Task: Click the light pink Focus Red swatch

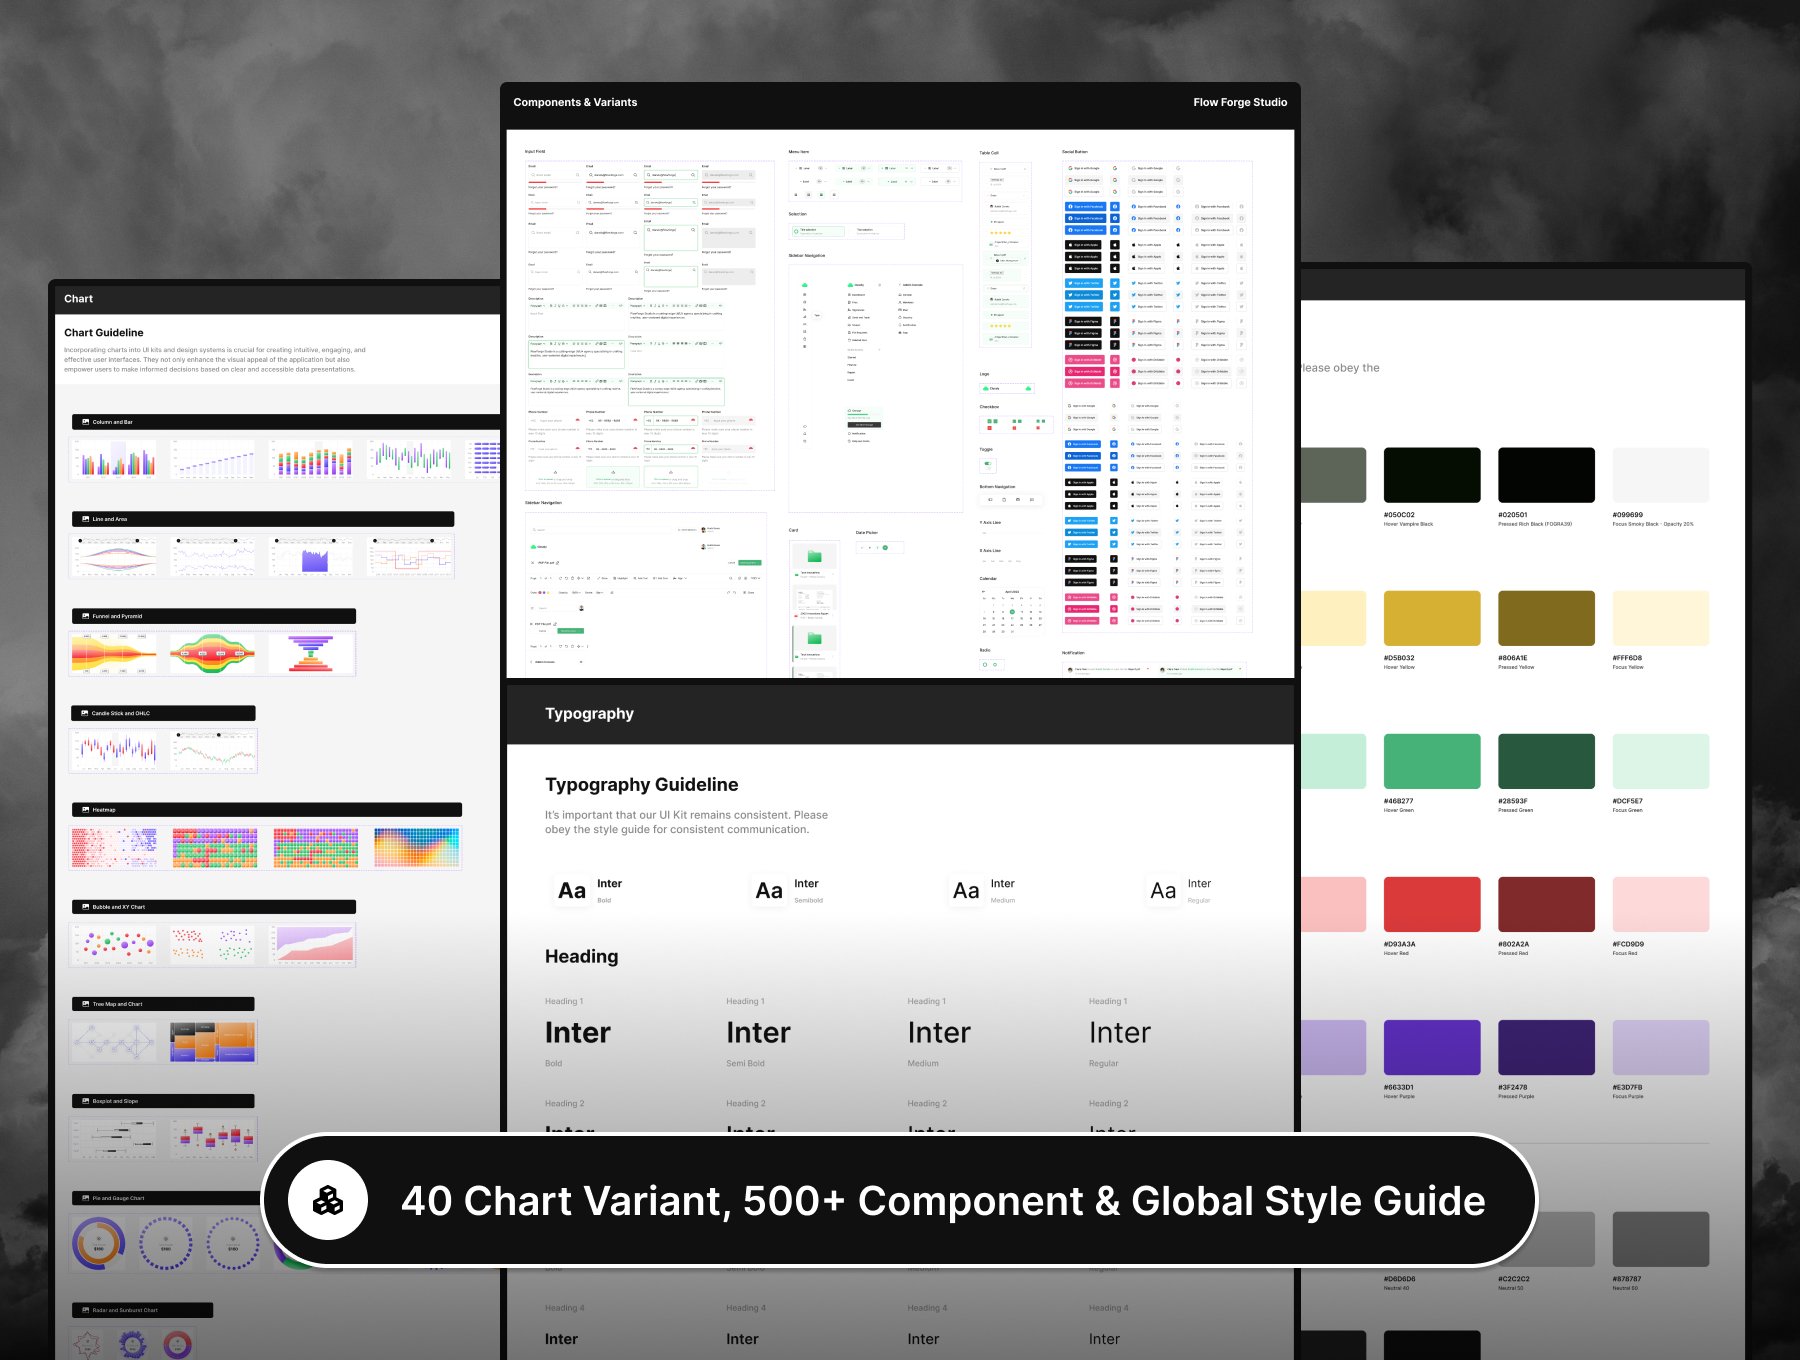Action: (1660, 904)
